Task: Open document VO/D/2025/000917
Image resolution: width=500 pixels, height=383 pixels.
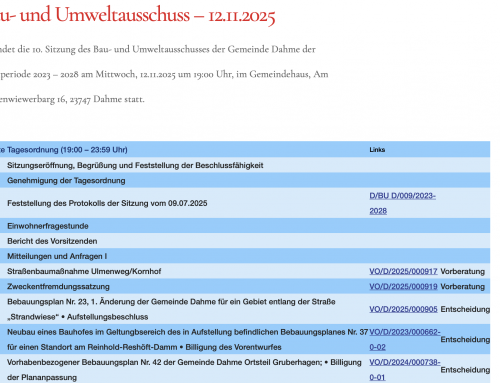Action: click(403, 271)
